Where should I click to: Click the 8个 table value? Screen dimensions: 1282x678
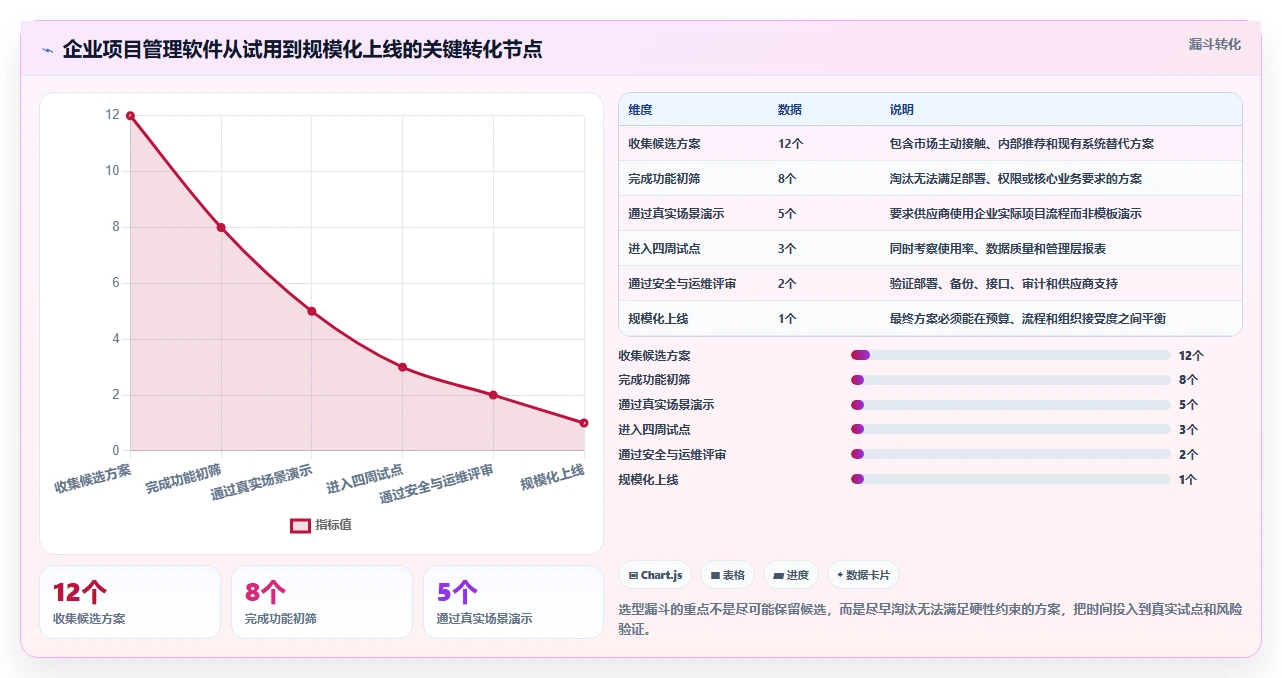[x=787, y=179]
